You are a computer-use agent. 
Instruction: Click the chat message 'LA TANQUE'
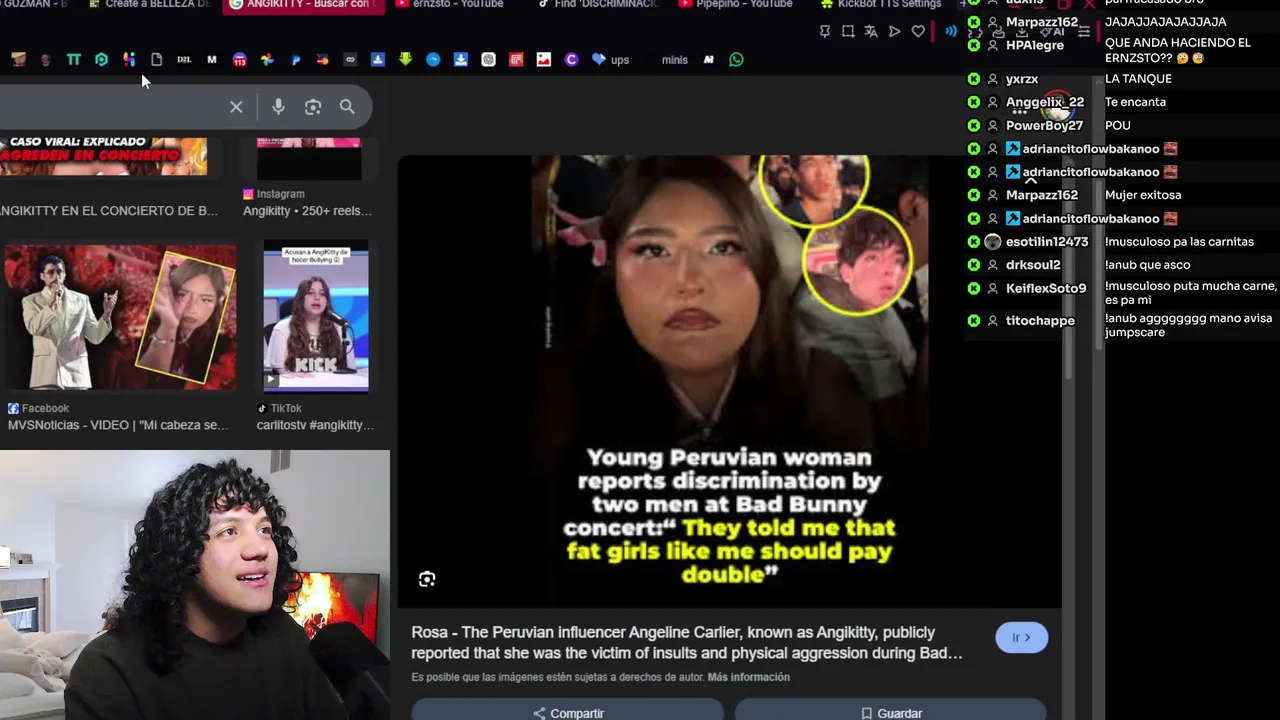(x=1138, y=79)
